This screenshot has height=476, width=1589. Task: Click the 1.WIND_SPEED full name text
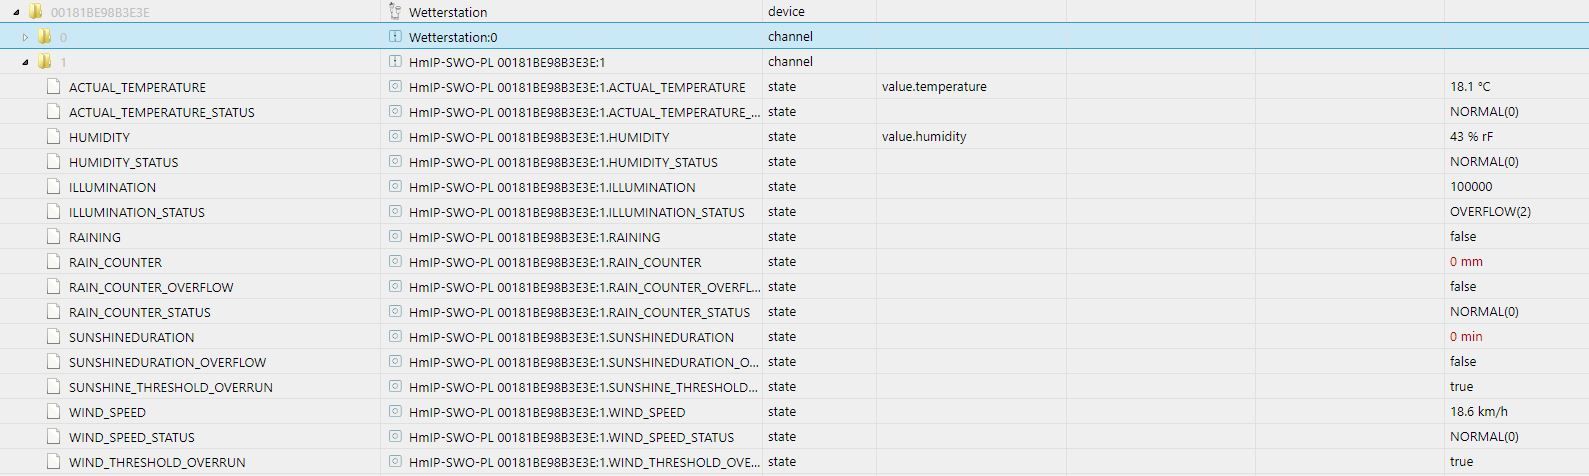[x=547, y=412]
